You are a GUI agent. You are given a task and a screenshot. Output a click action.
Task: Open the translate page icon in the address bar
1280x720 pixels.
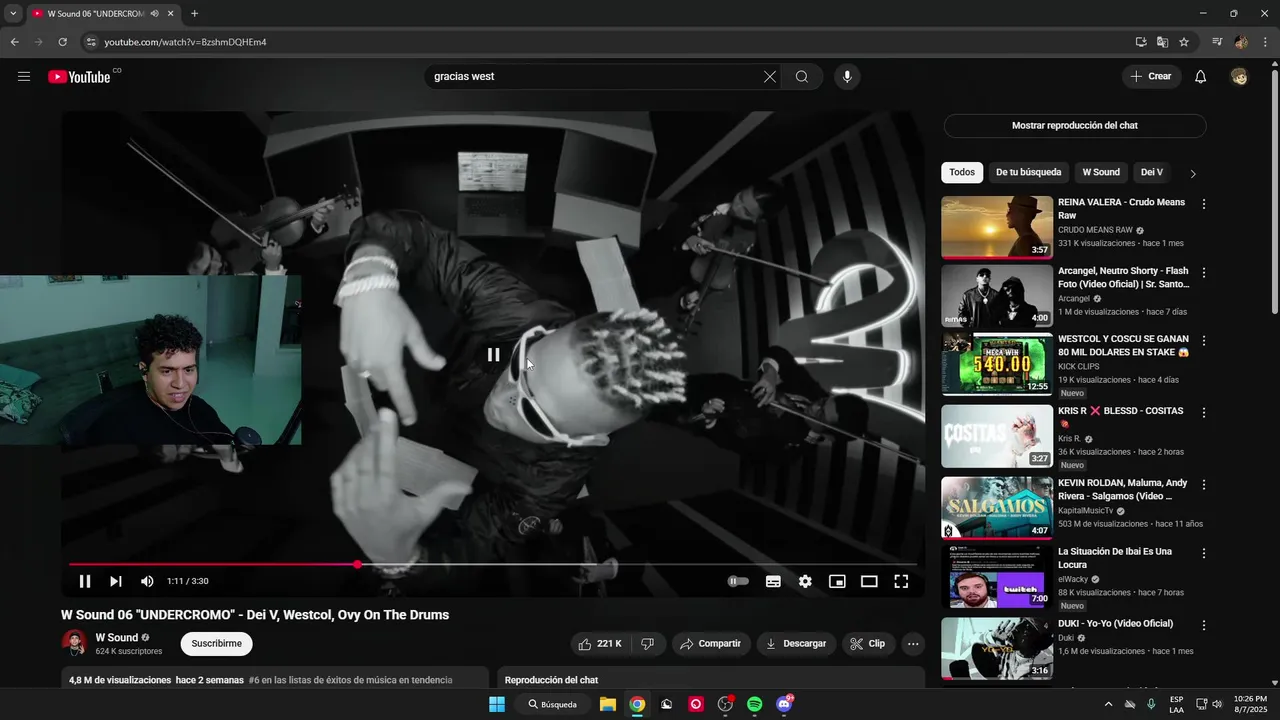click(x=1162, y=42)
